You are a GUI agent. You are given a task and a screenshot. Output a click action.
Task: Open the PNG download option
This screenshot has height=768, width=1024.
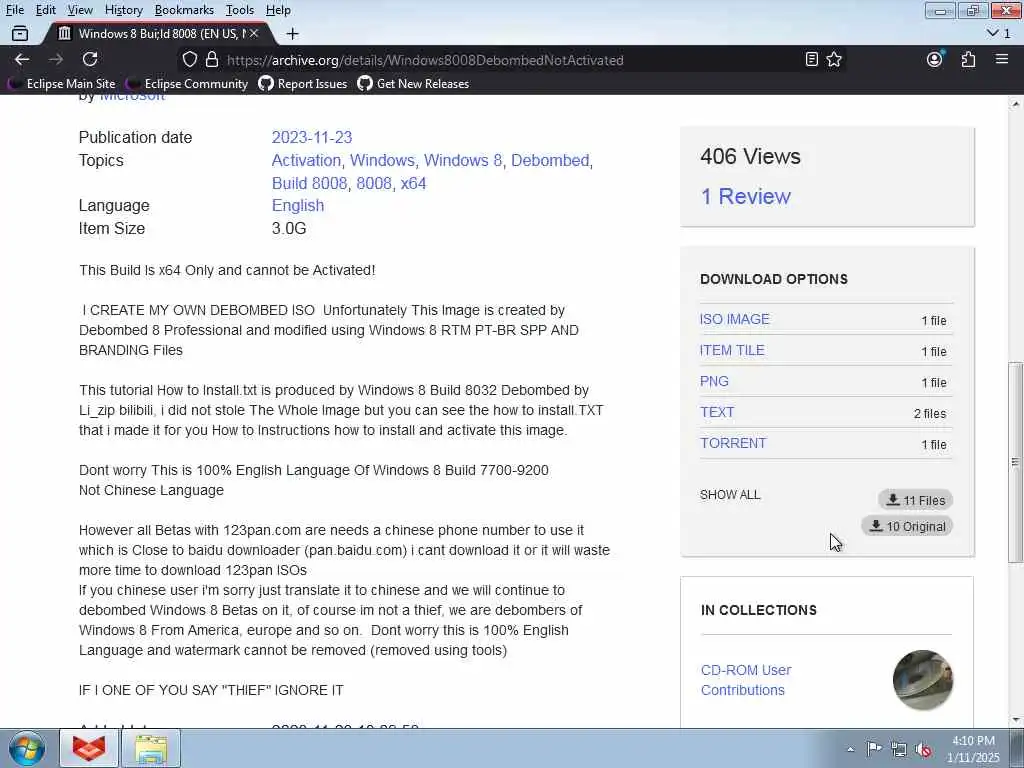click(714, 381)
